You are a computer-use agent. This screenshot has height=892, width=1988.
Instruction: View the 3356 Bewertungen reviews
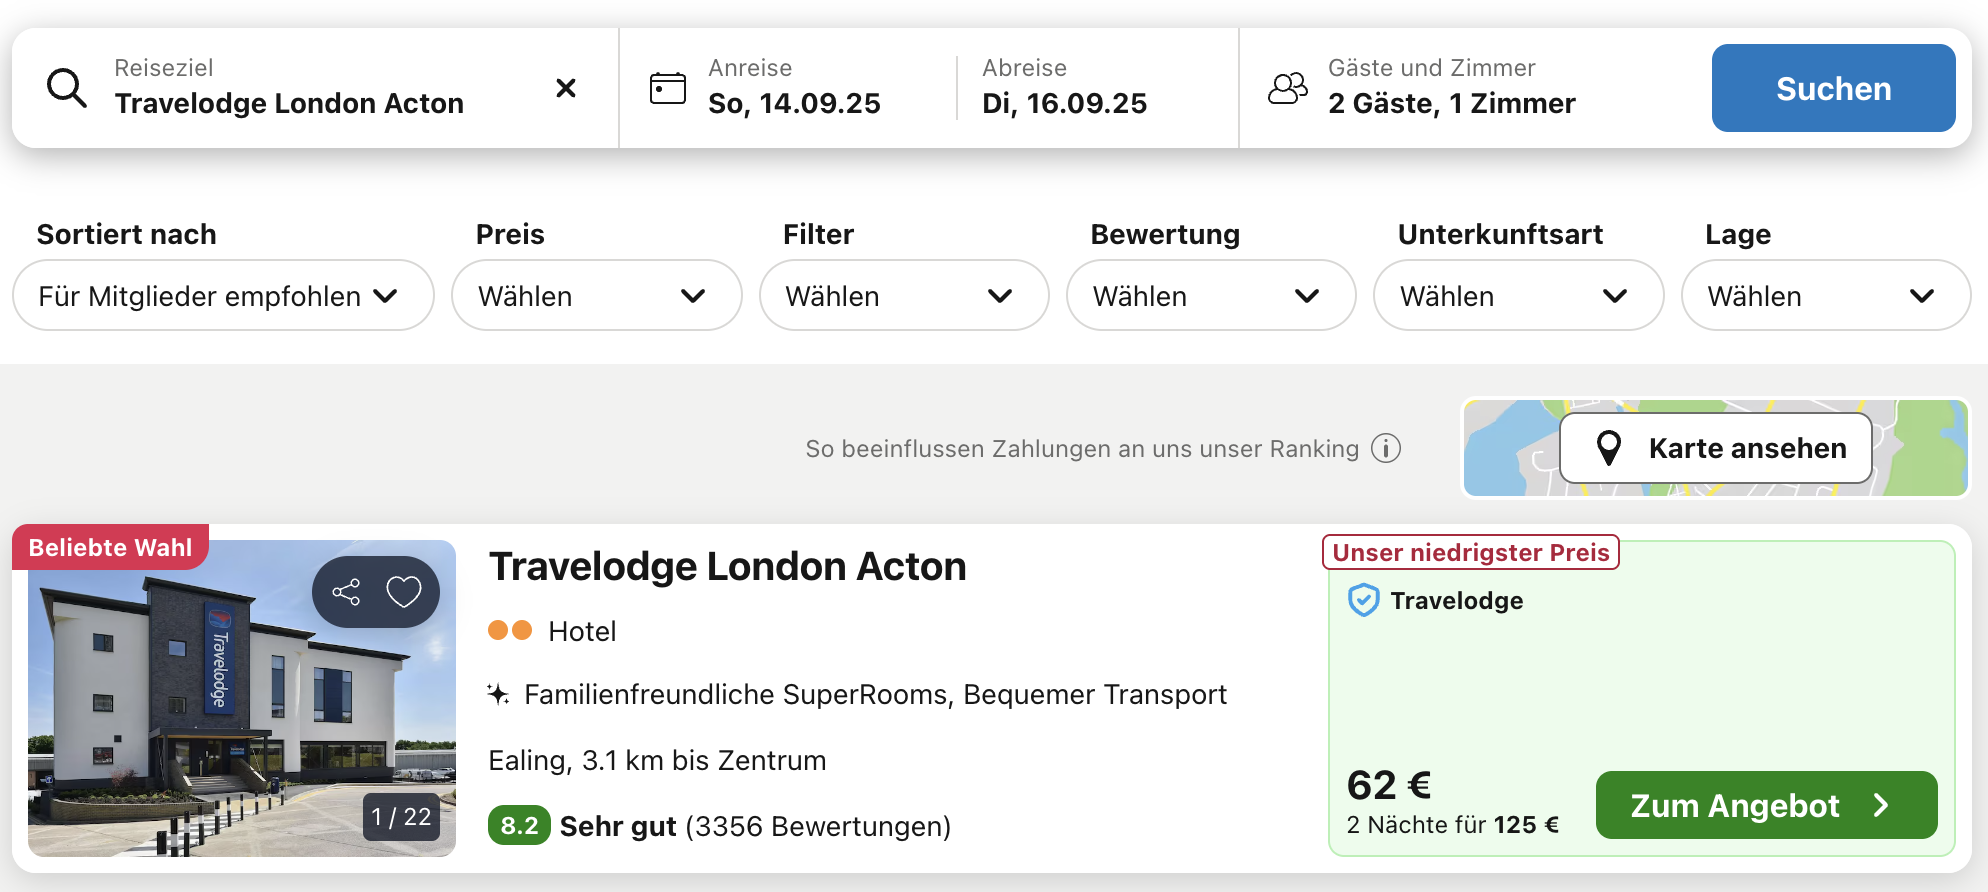click(818, 826)
